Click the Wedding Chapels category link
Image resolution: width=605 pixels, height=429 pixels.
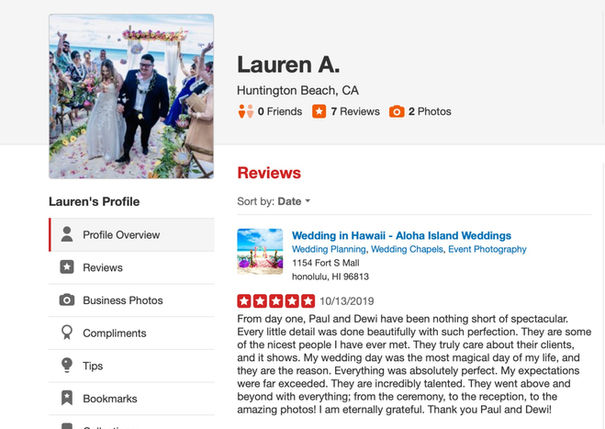click(407, 249)
